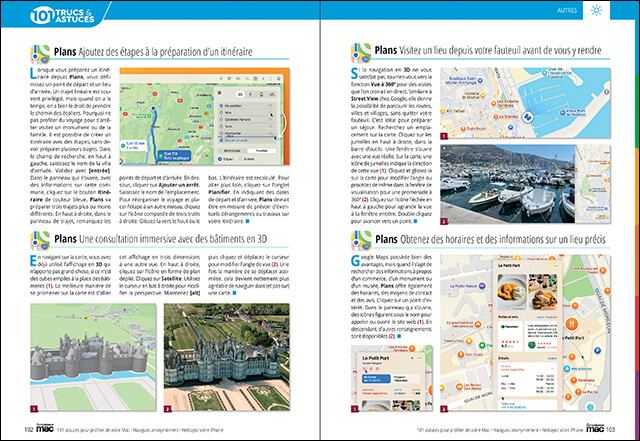The width and height of the screenshot is (640, 441).
Task: Select the cycling mode icon in itinerary panel
Action: tap(272, 94)
